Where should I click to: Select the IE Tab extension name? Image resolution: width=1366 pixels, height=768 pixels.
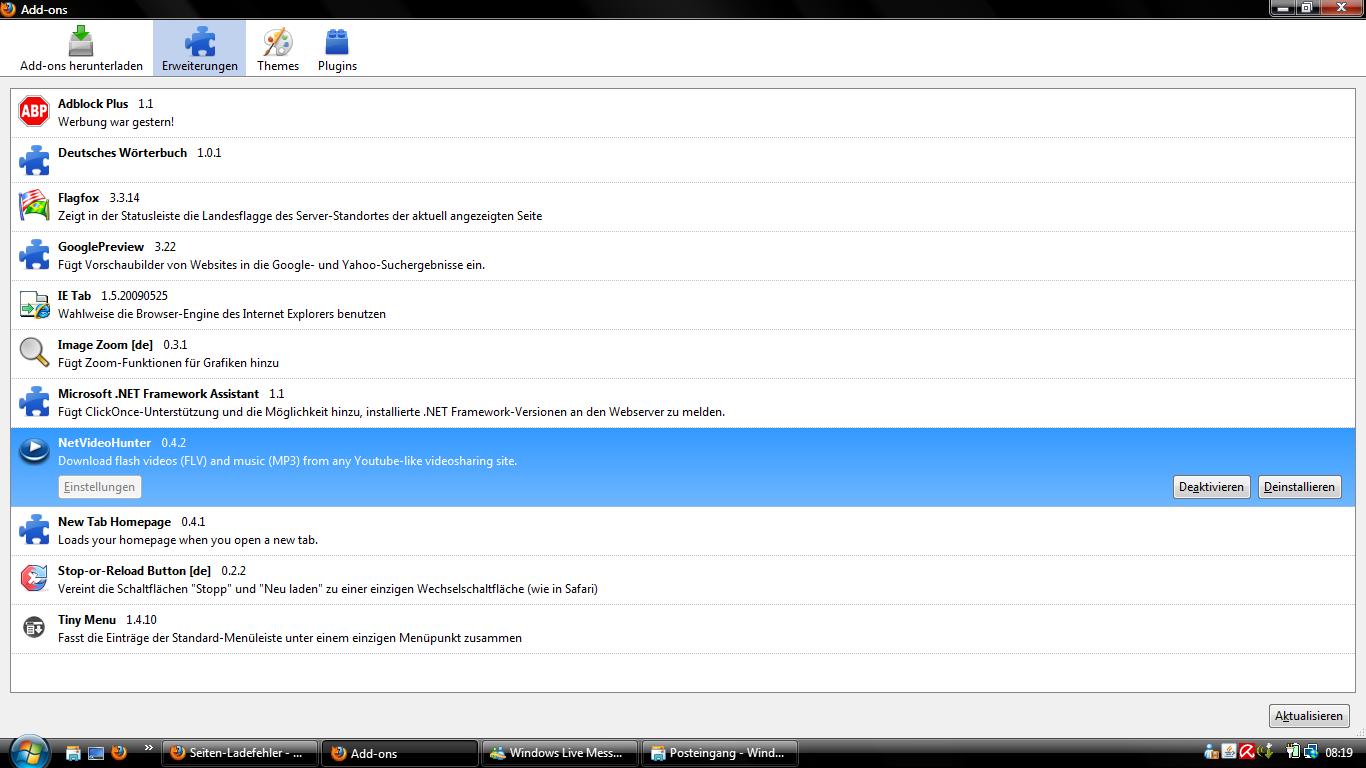pos(74,296)
